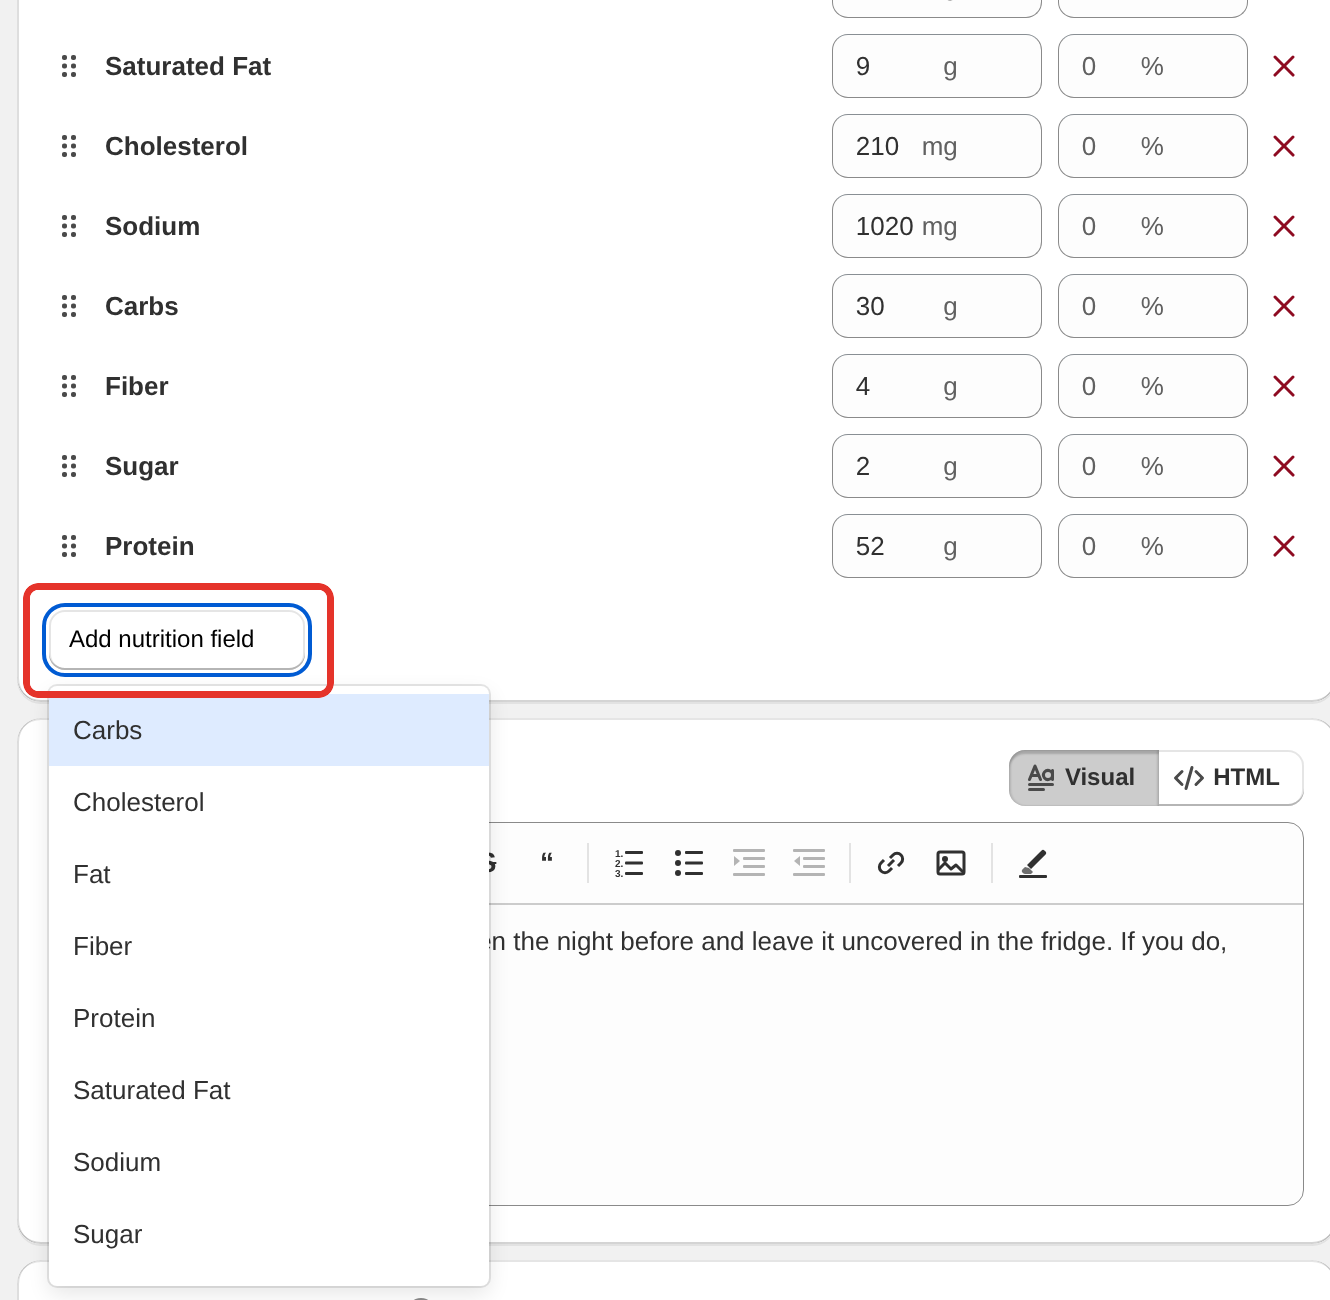Edit the Carbs percent field
The height and width of the screenshot is (1300, 1330).
pos(1153,306)
